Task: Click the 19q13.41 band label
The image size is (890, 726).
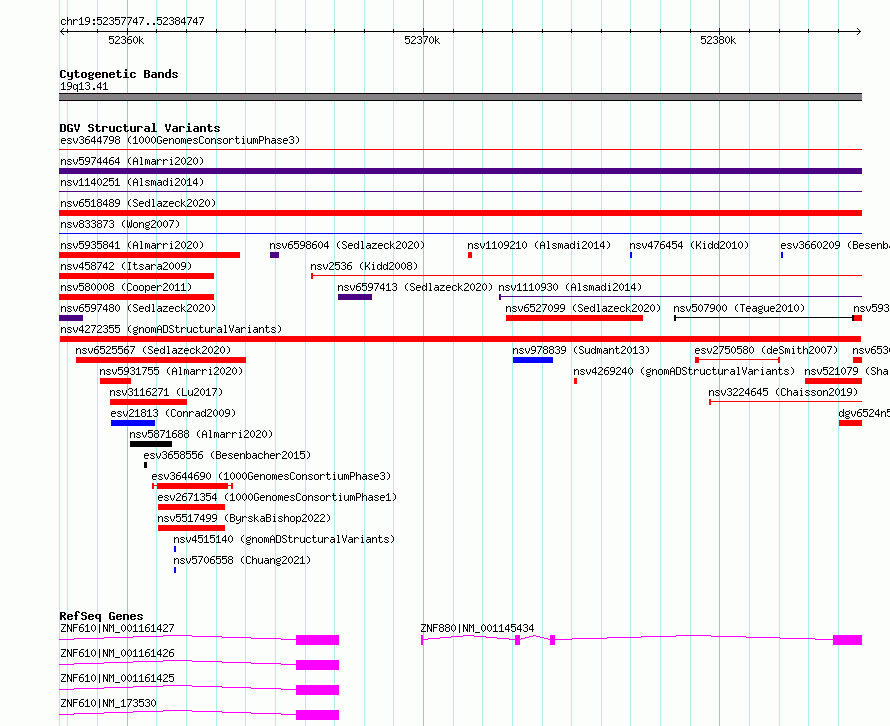Action: tap(84, 86)
